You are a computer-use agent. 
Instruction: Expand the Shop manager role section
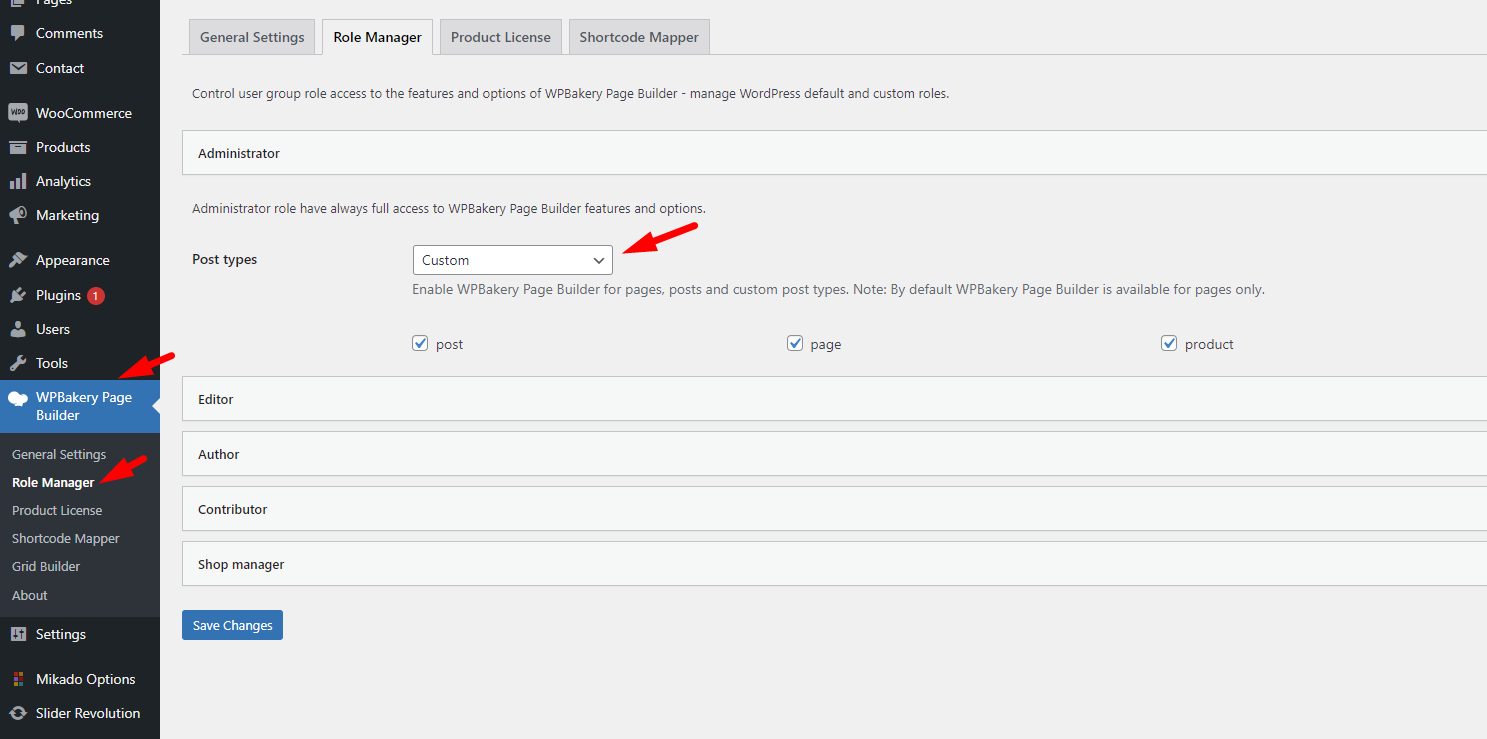pyautogui.click(x=834, y=563)
